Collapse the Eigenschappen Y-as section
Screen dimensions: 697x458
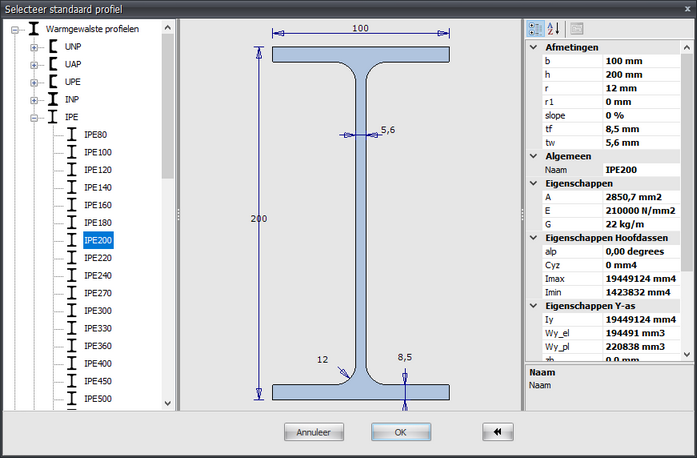(533, 306)
